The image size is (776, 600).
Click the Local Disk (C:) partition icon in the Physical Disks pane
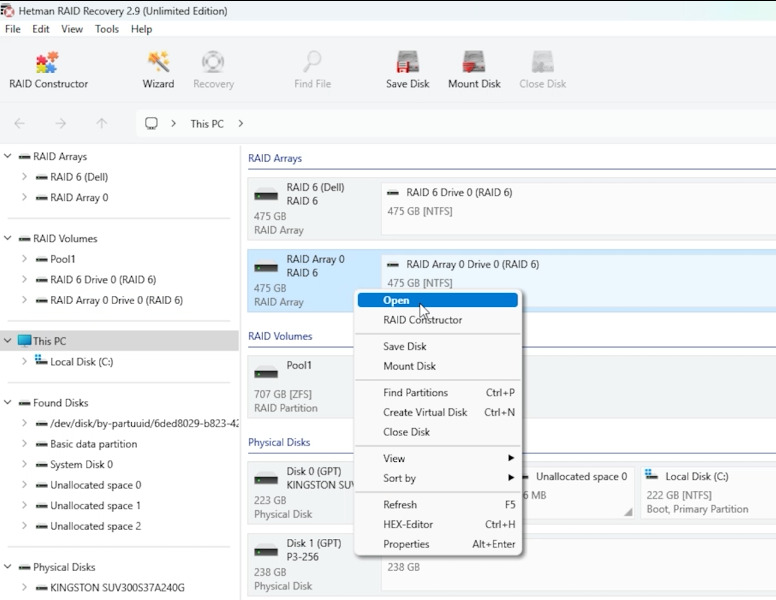point(652,476)
